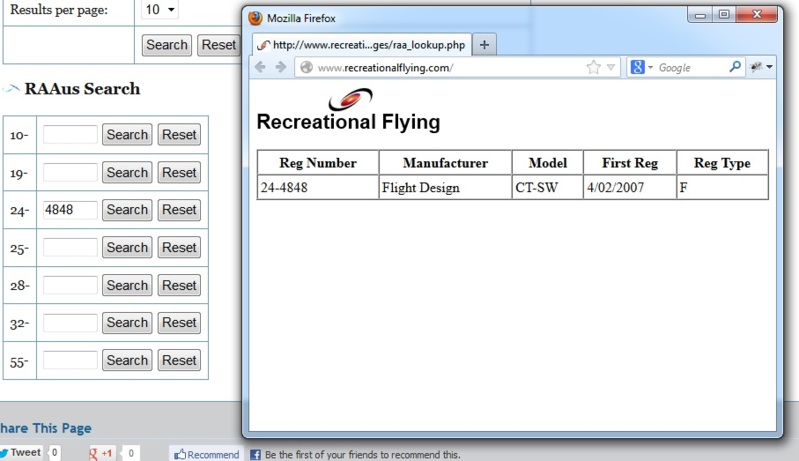Click Search in the 25- row

[x=127, y=248]
